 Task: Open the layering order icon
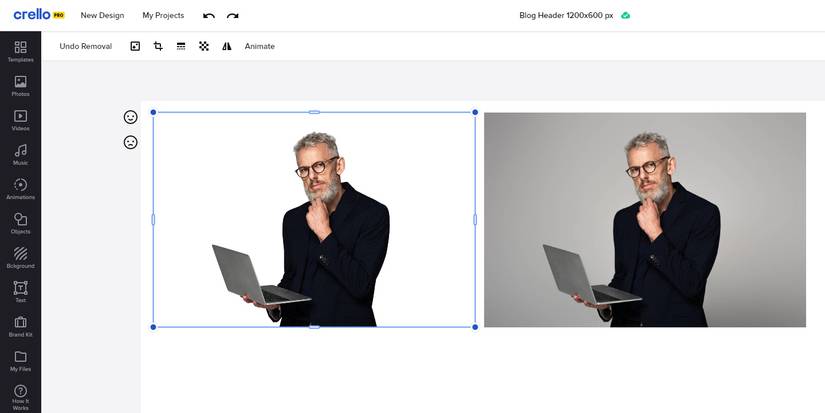(181, 46)
